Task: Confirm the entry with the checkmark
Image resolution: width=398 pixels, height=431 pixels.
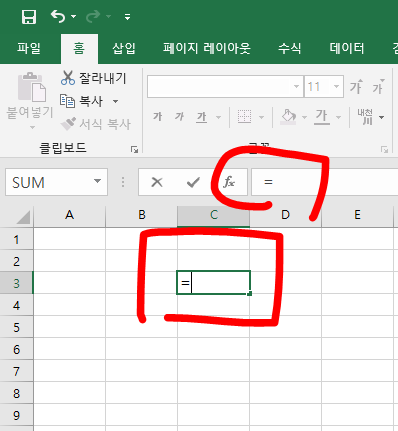Action: pos(193,182)
